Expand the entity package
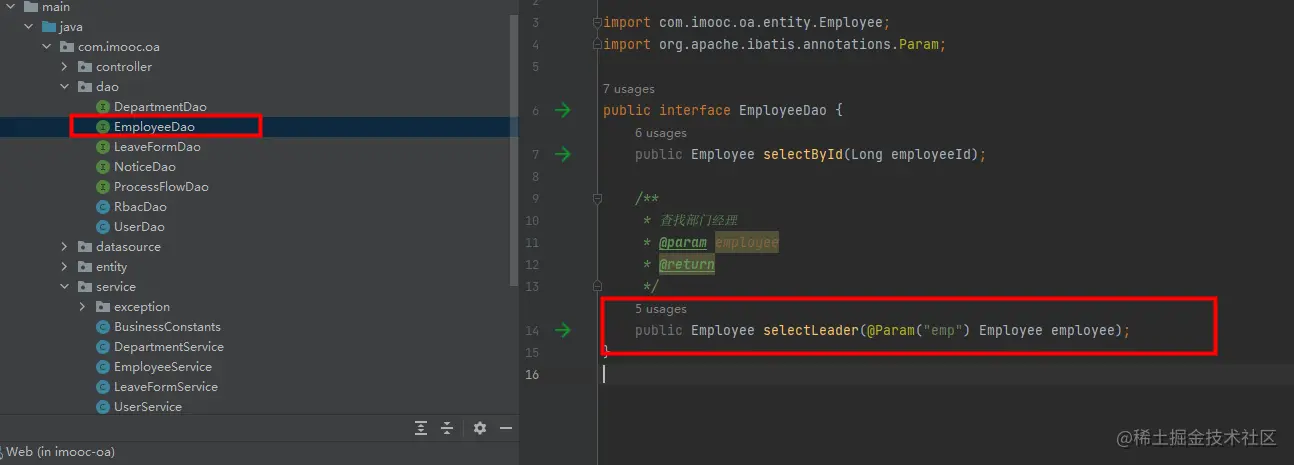Screen dimensions: 1294x465 (x=65, y=267)
